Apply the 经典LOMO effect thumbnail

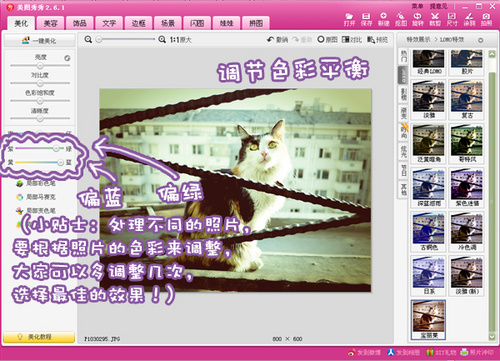[428, 62]
